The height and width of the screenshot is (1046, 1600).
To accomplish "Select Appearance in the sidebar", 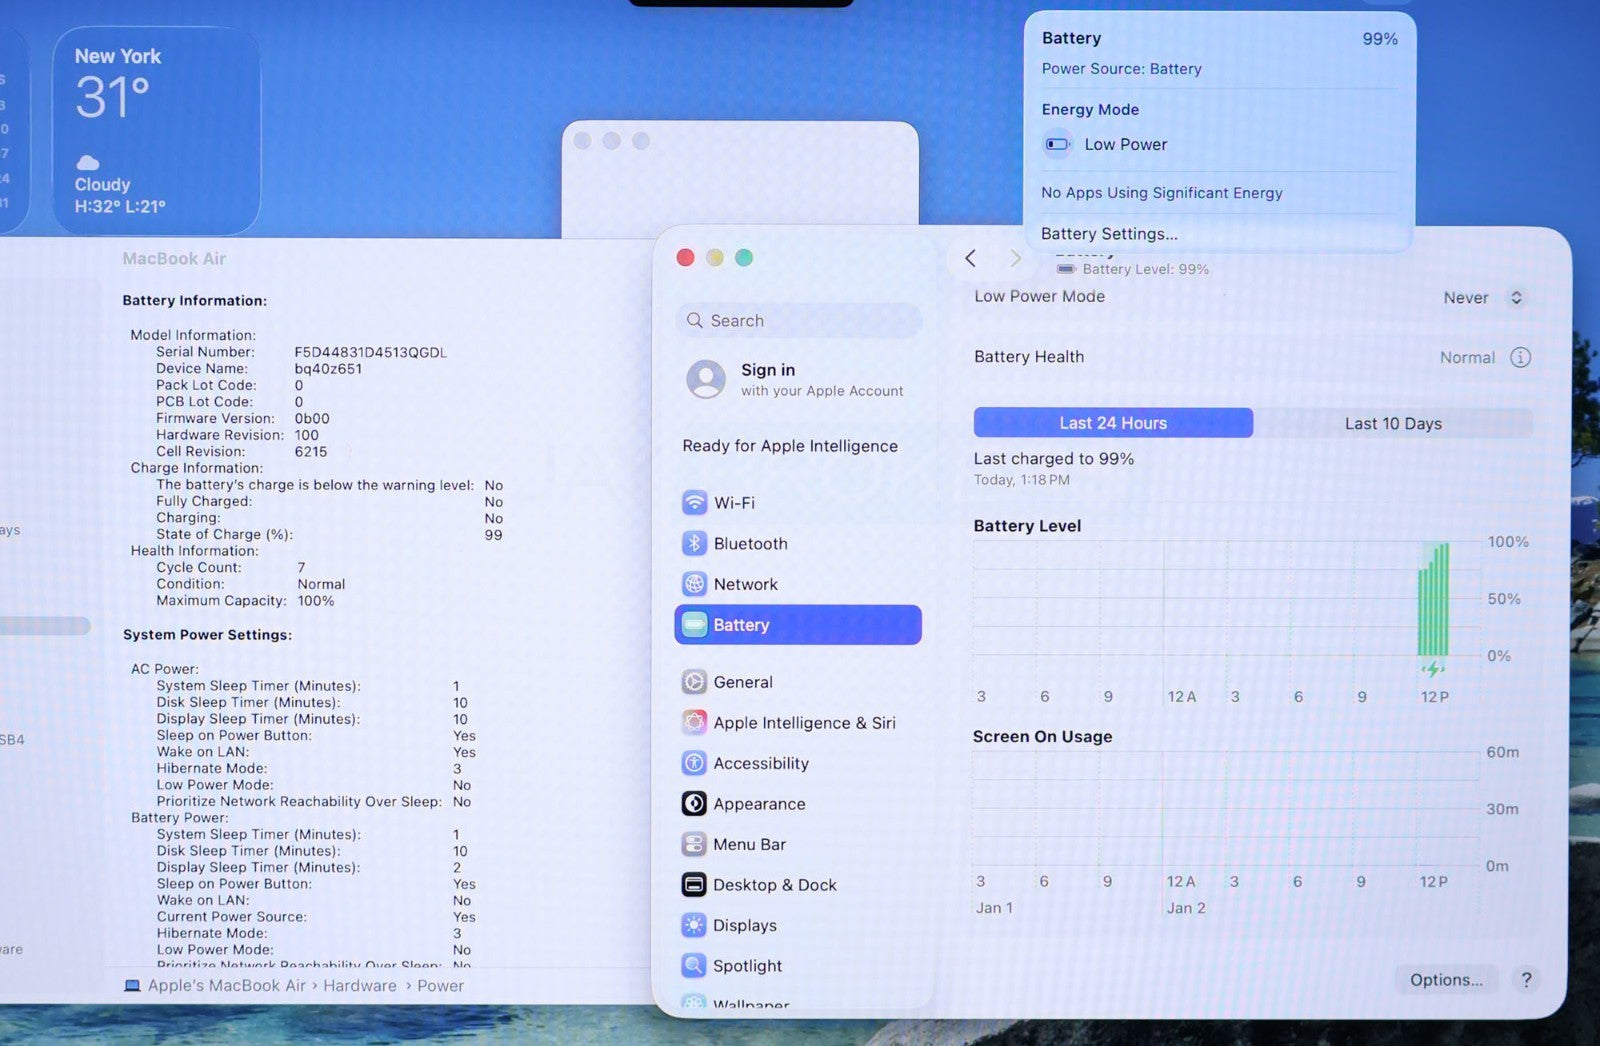I will (x=758, y=804).
